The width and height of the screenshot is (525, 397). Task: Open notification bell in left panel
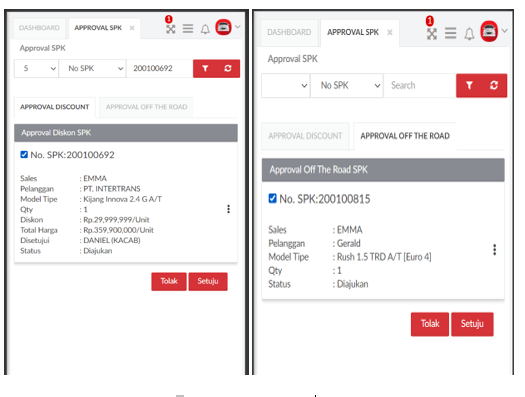[x=205, y=29]
